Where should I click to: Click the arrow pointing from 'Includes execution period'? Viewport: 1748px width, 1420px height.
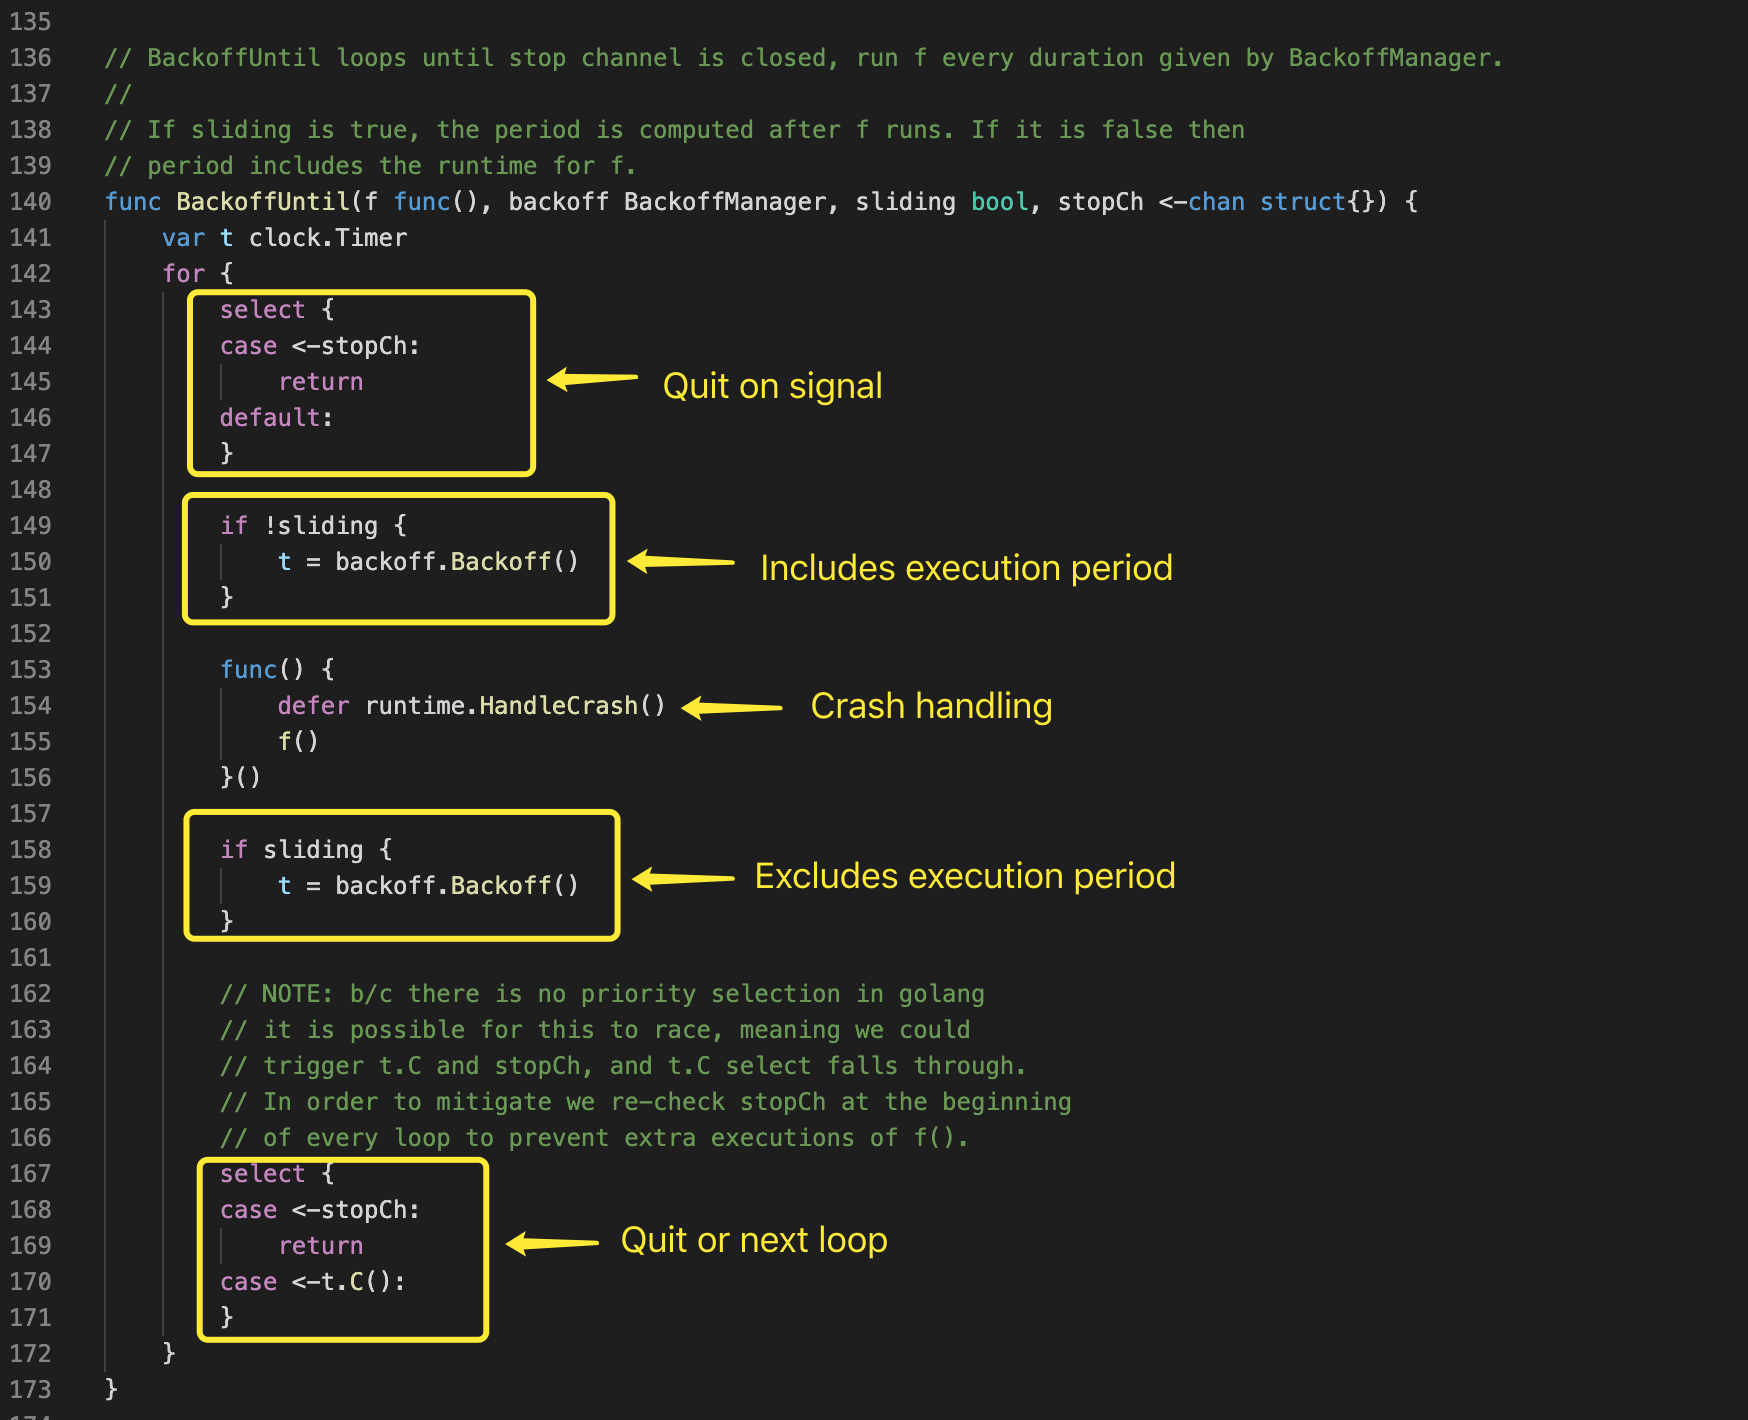point(681,562)
